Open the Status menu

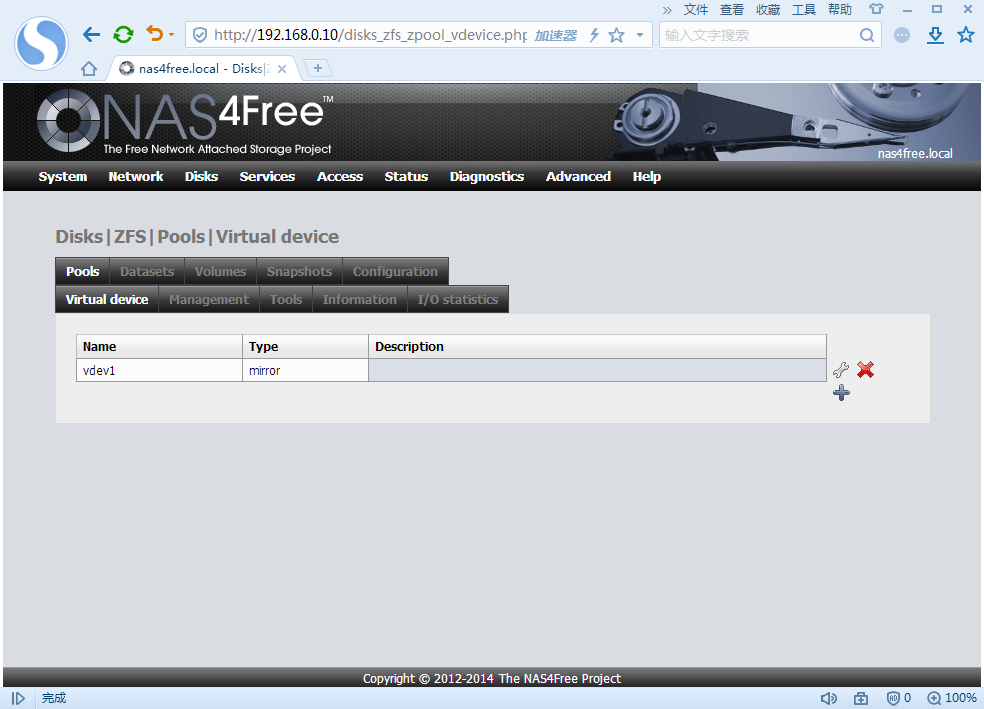(406, 176)
